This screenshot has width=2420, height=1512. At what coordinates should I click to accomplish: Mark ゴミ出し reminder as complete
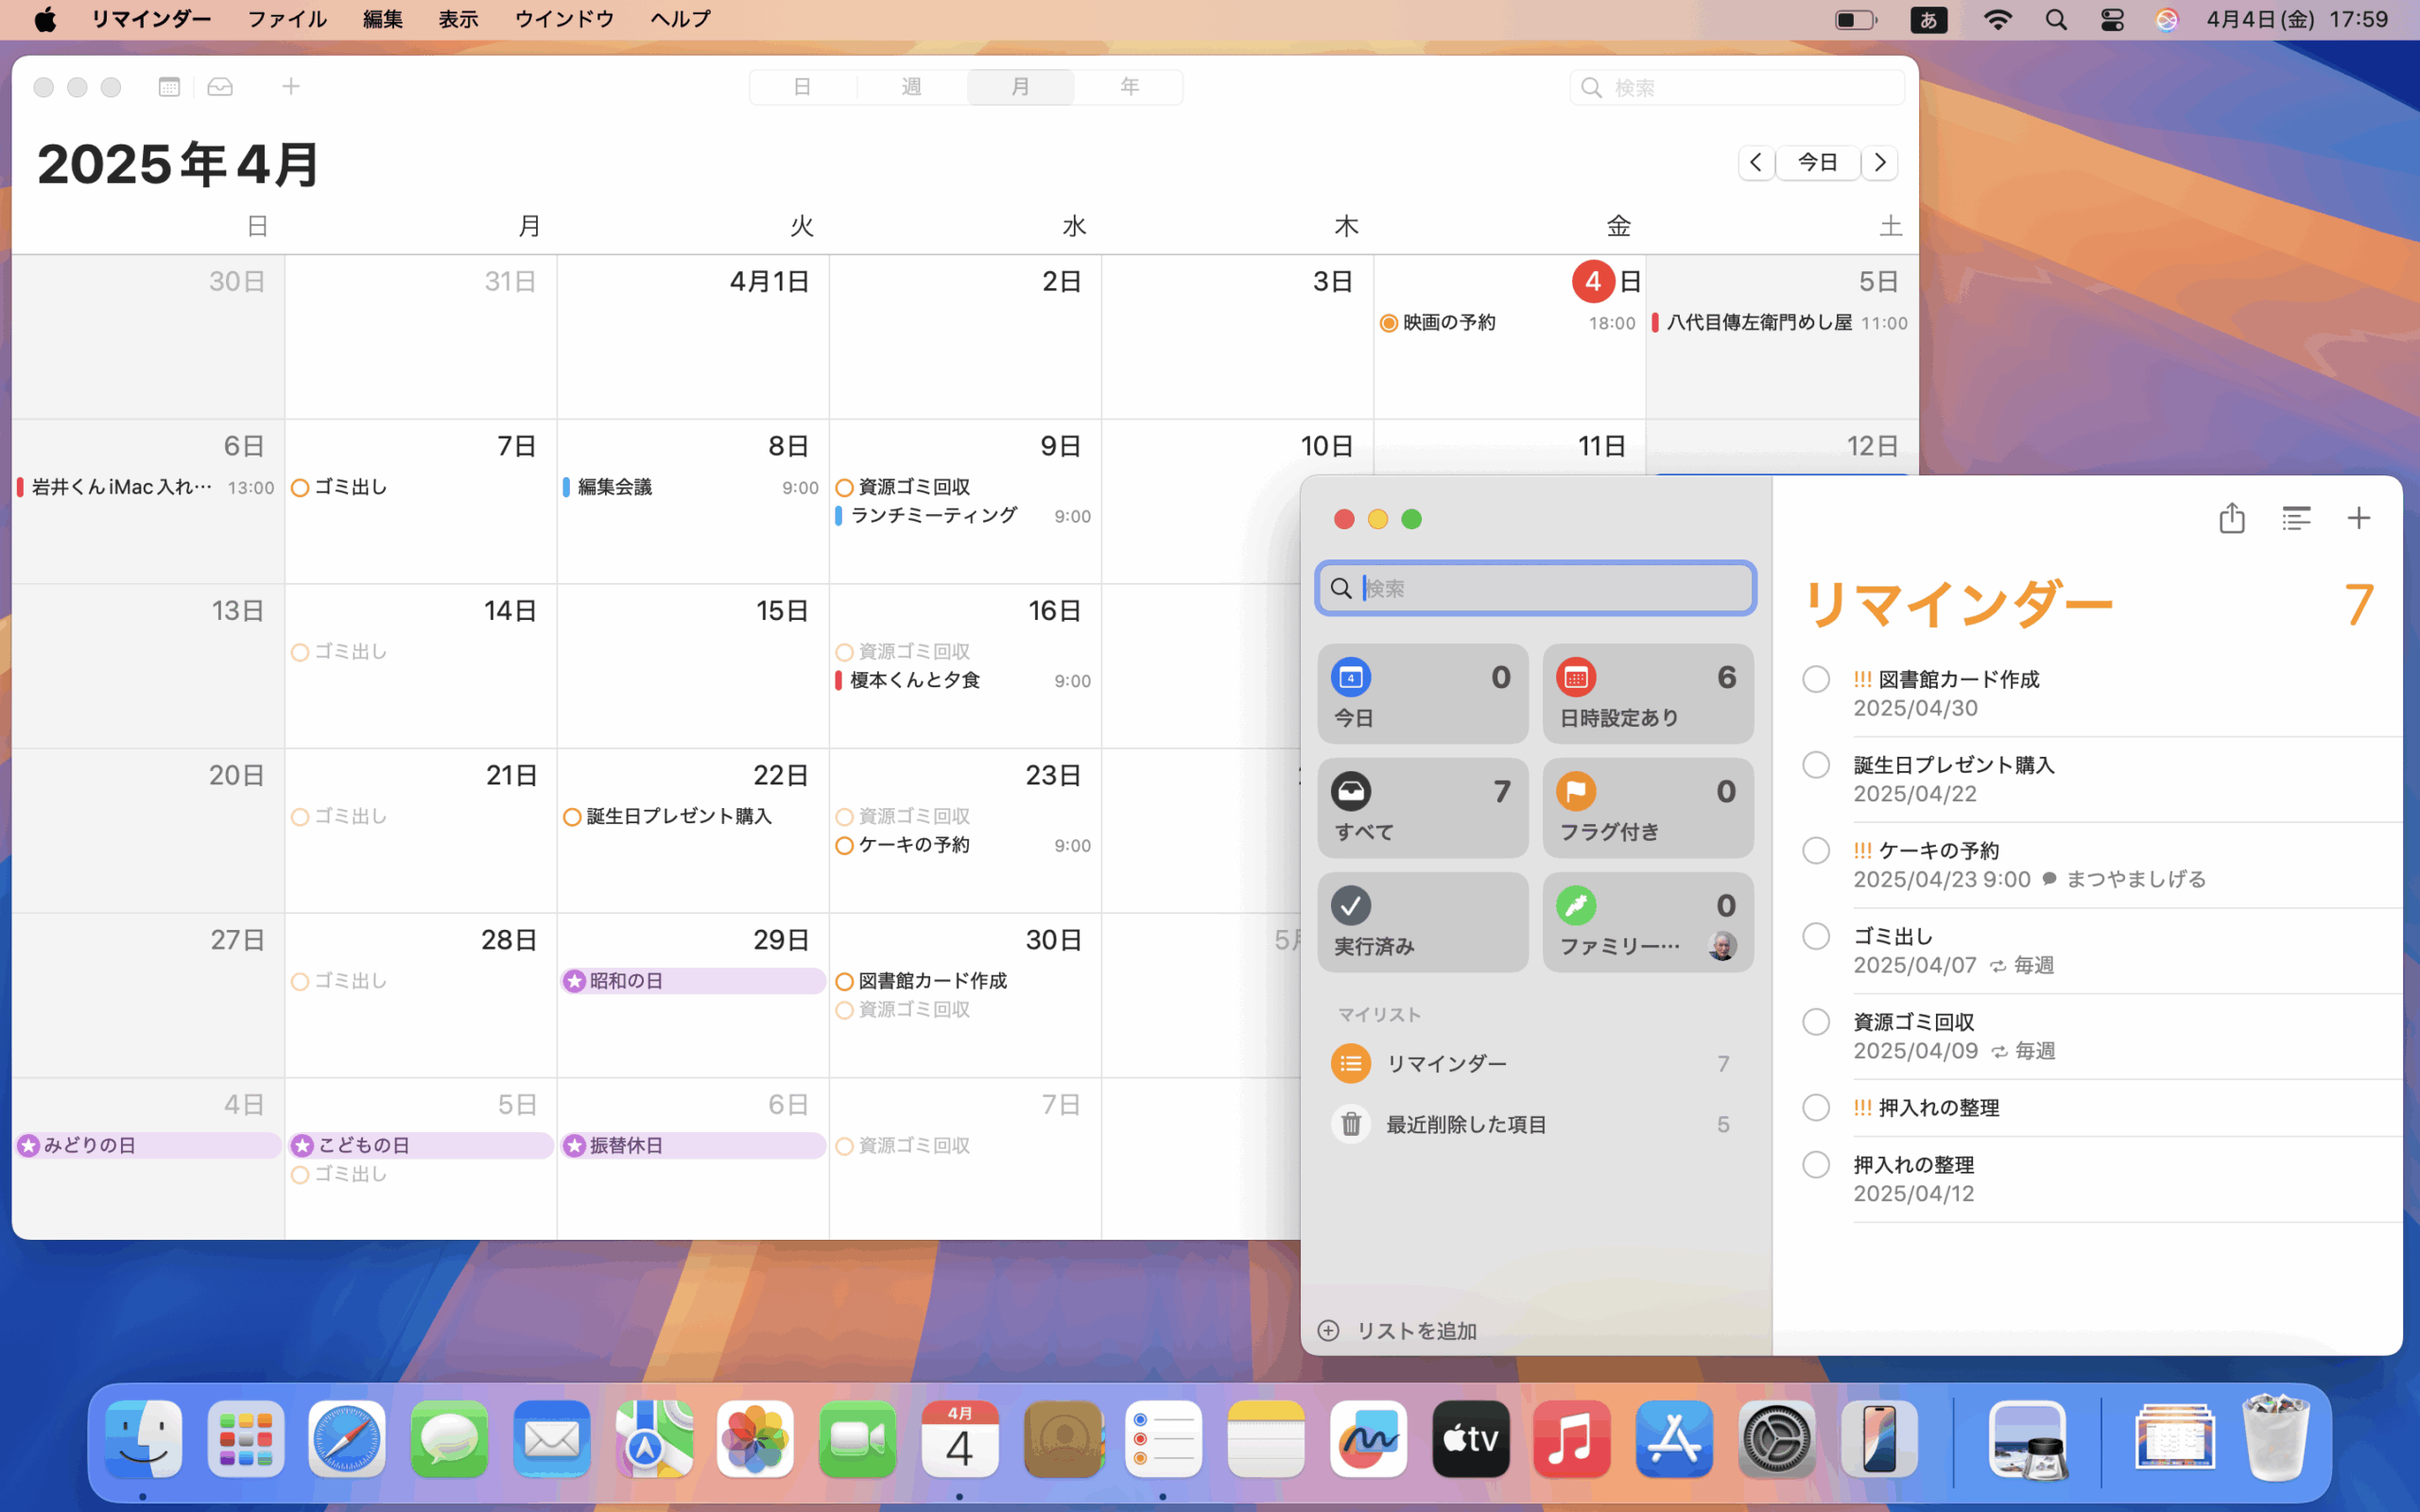pyautogui.click(x=1816, y=937)
